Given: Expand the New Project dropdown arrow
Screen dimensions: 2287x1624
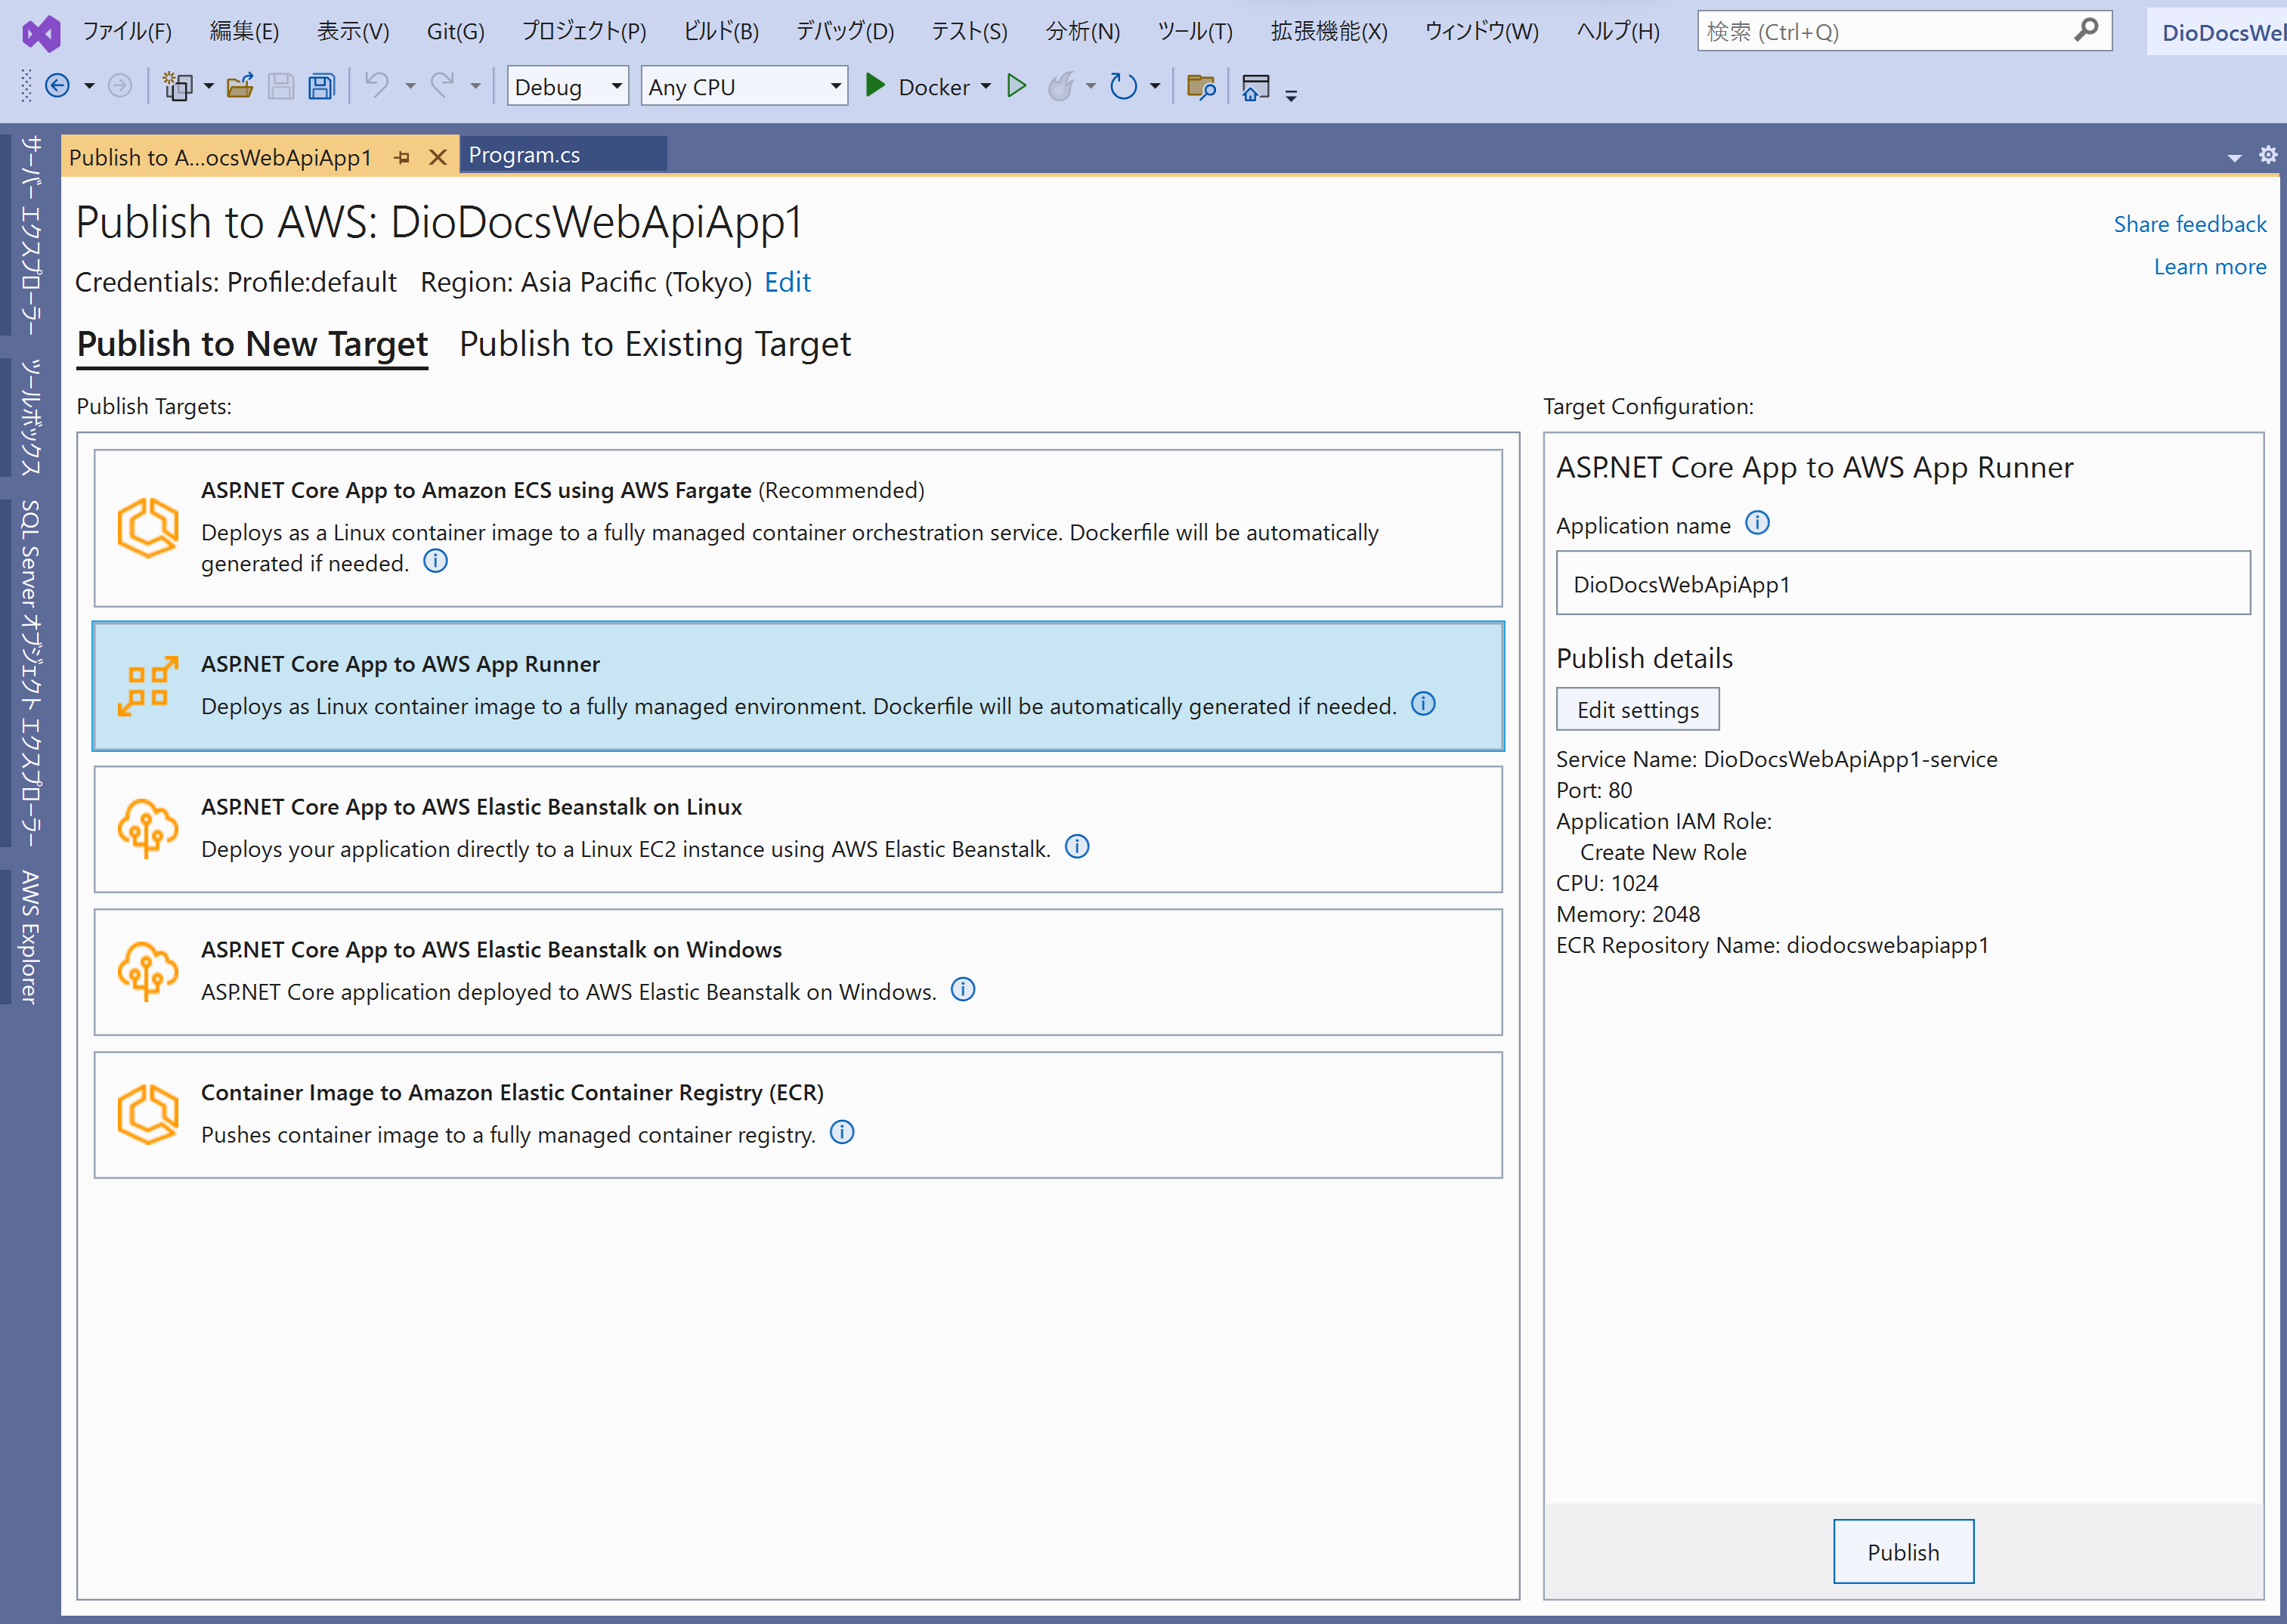Looking at the screenshot, I should click(x=208, y=87).
